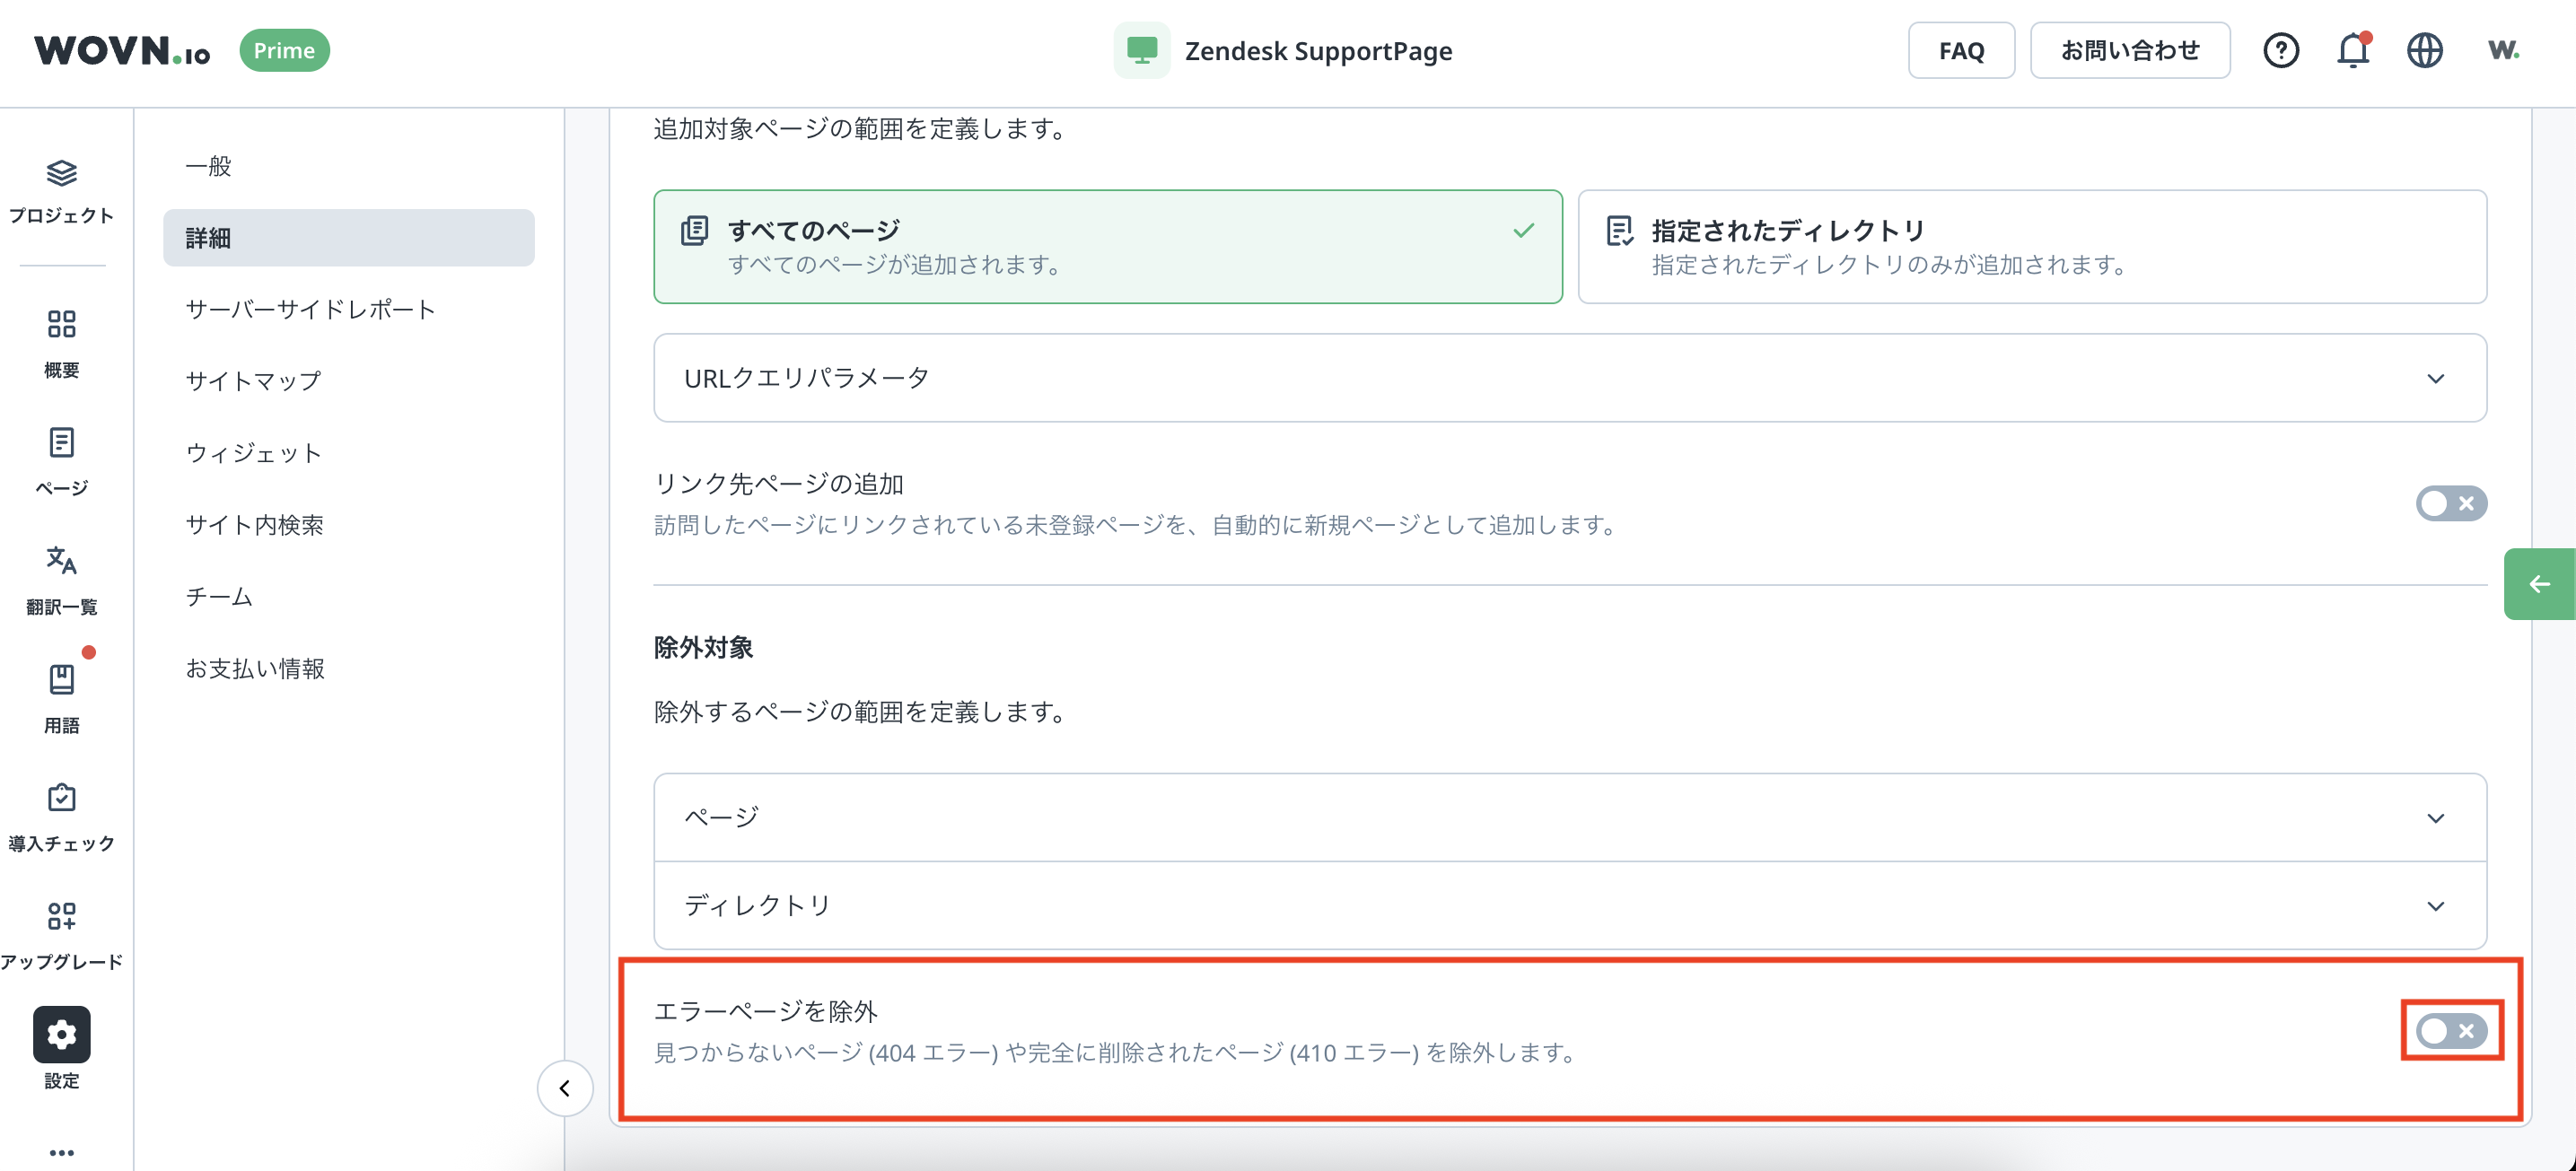2576x1171 pixels.
Task: Enable リンク先ページの追加 toggle
Action: tap(2450, 503)
